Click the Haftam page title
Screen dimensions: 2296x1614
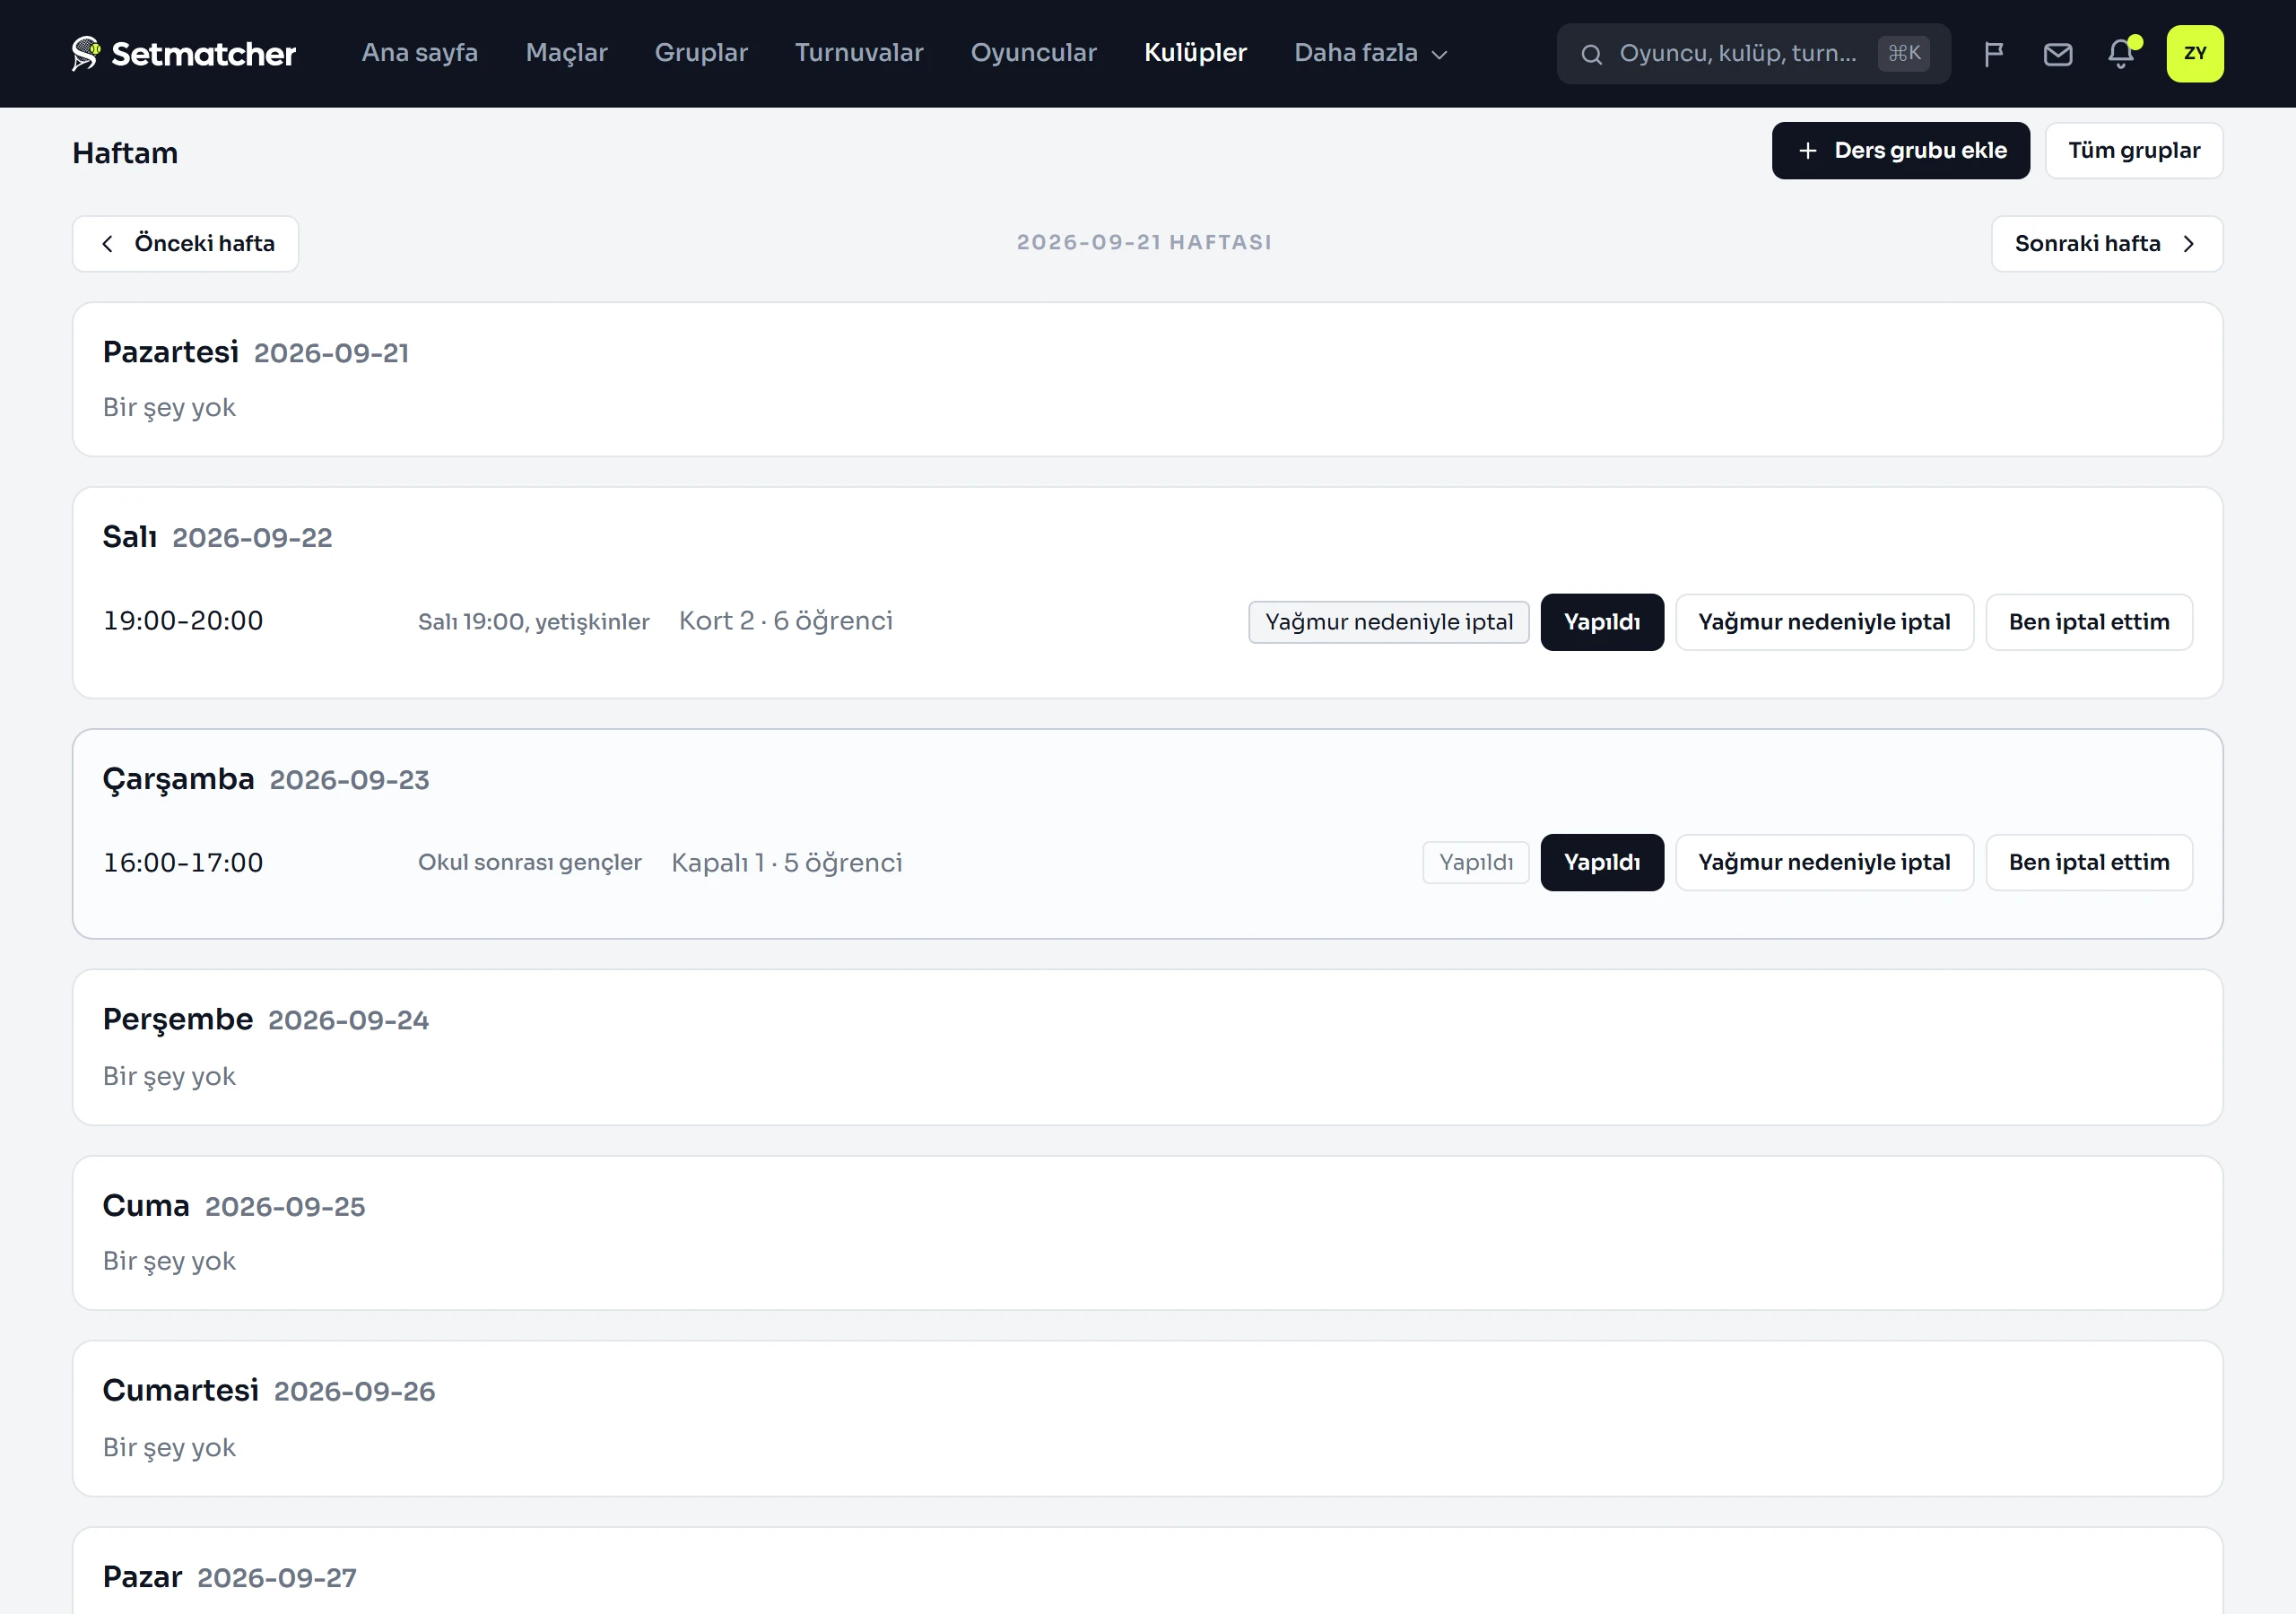click(x=125, y=153)
